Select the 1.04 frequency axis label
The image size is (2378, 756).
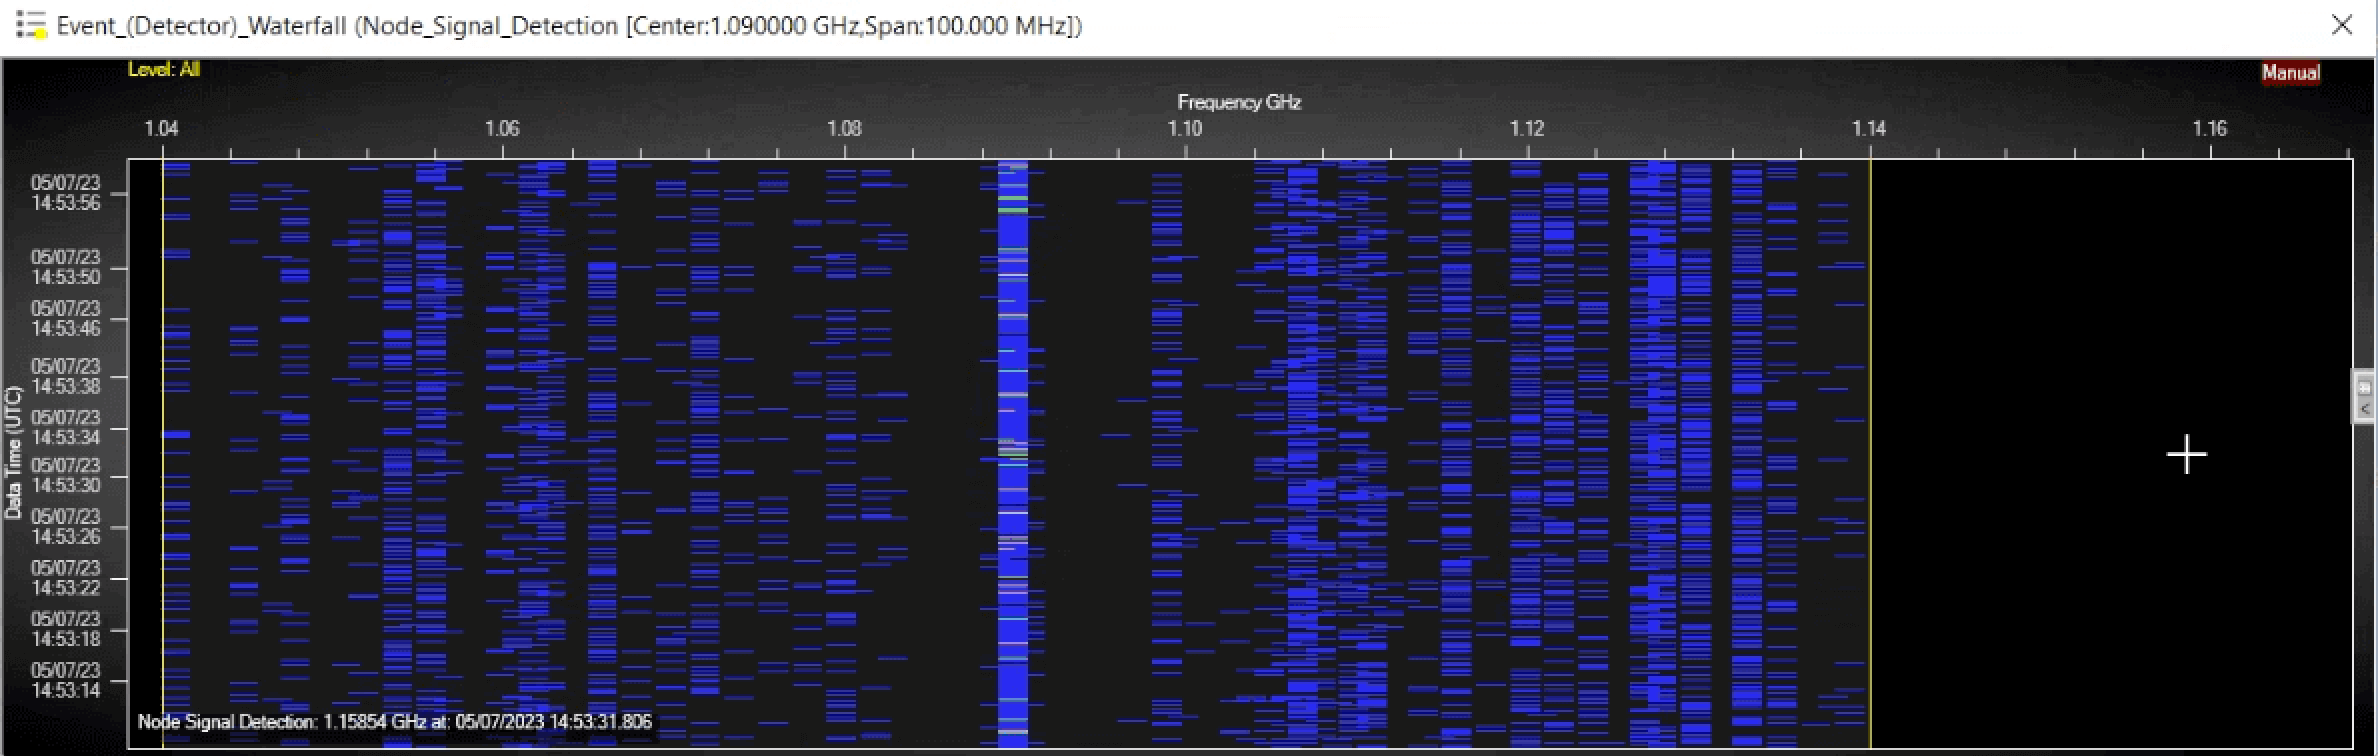point(161,128)
